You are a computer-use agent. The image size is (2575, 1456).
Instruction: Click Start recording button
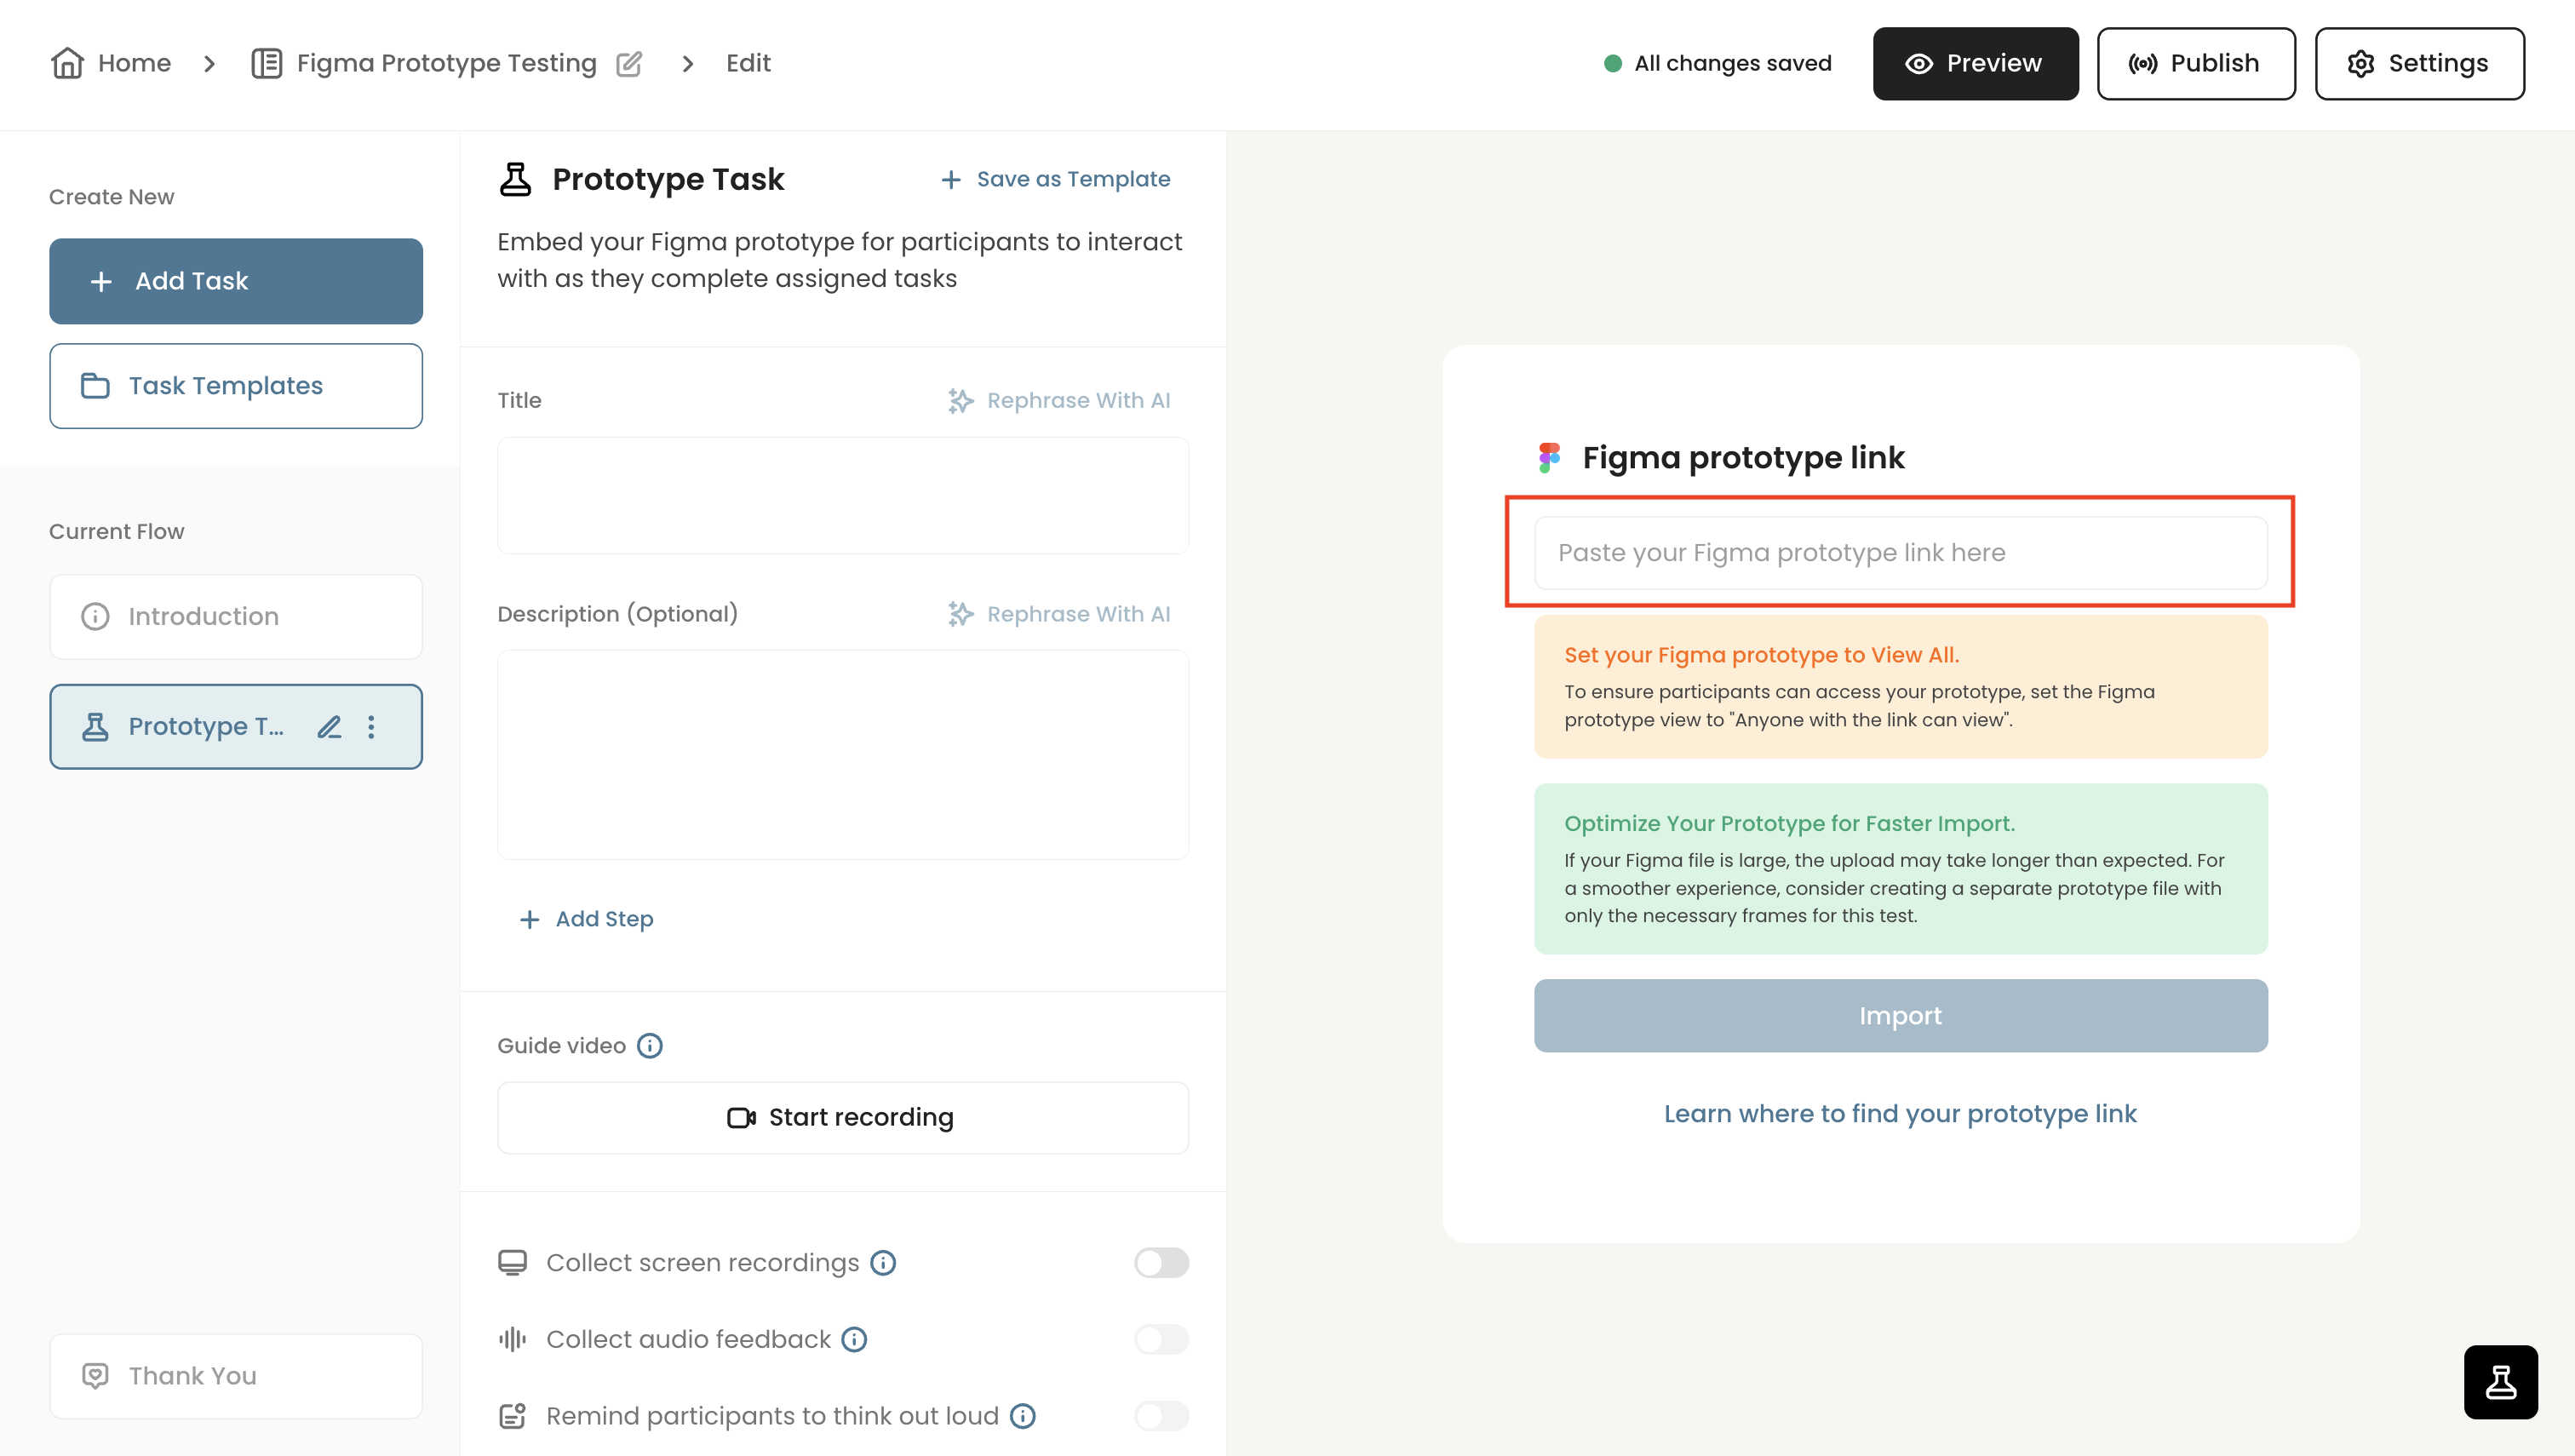(x=843, y=1118)
